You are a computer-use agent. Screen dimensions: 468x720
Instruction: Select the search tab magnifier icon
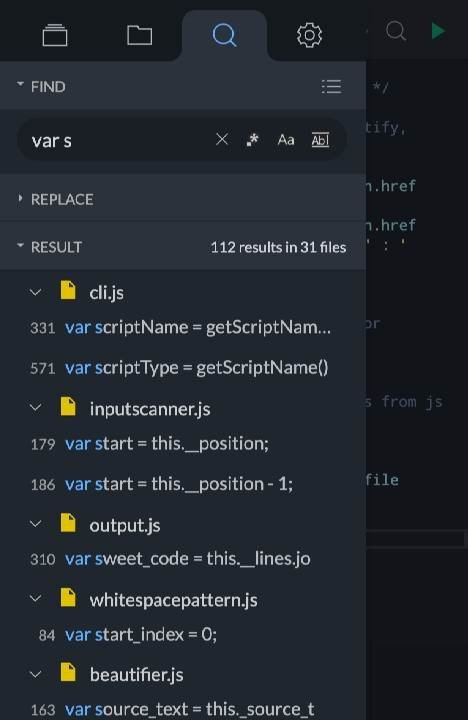click(x=225, y=35)
